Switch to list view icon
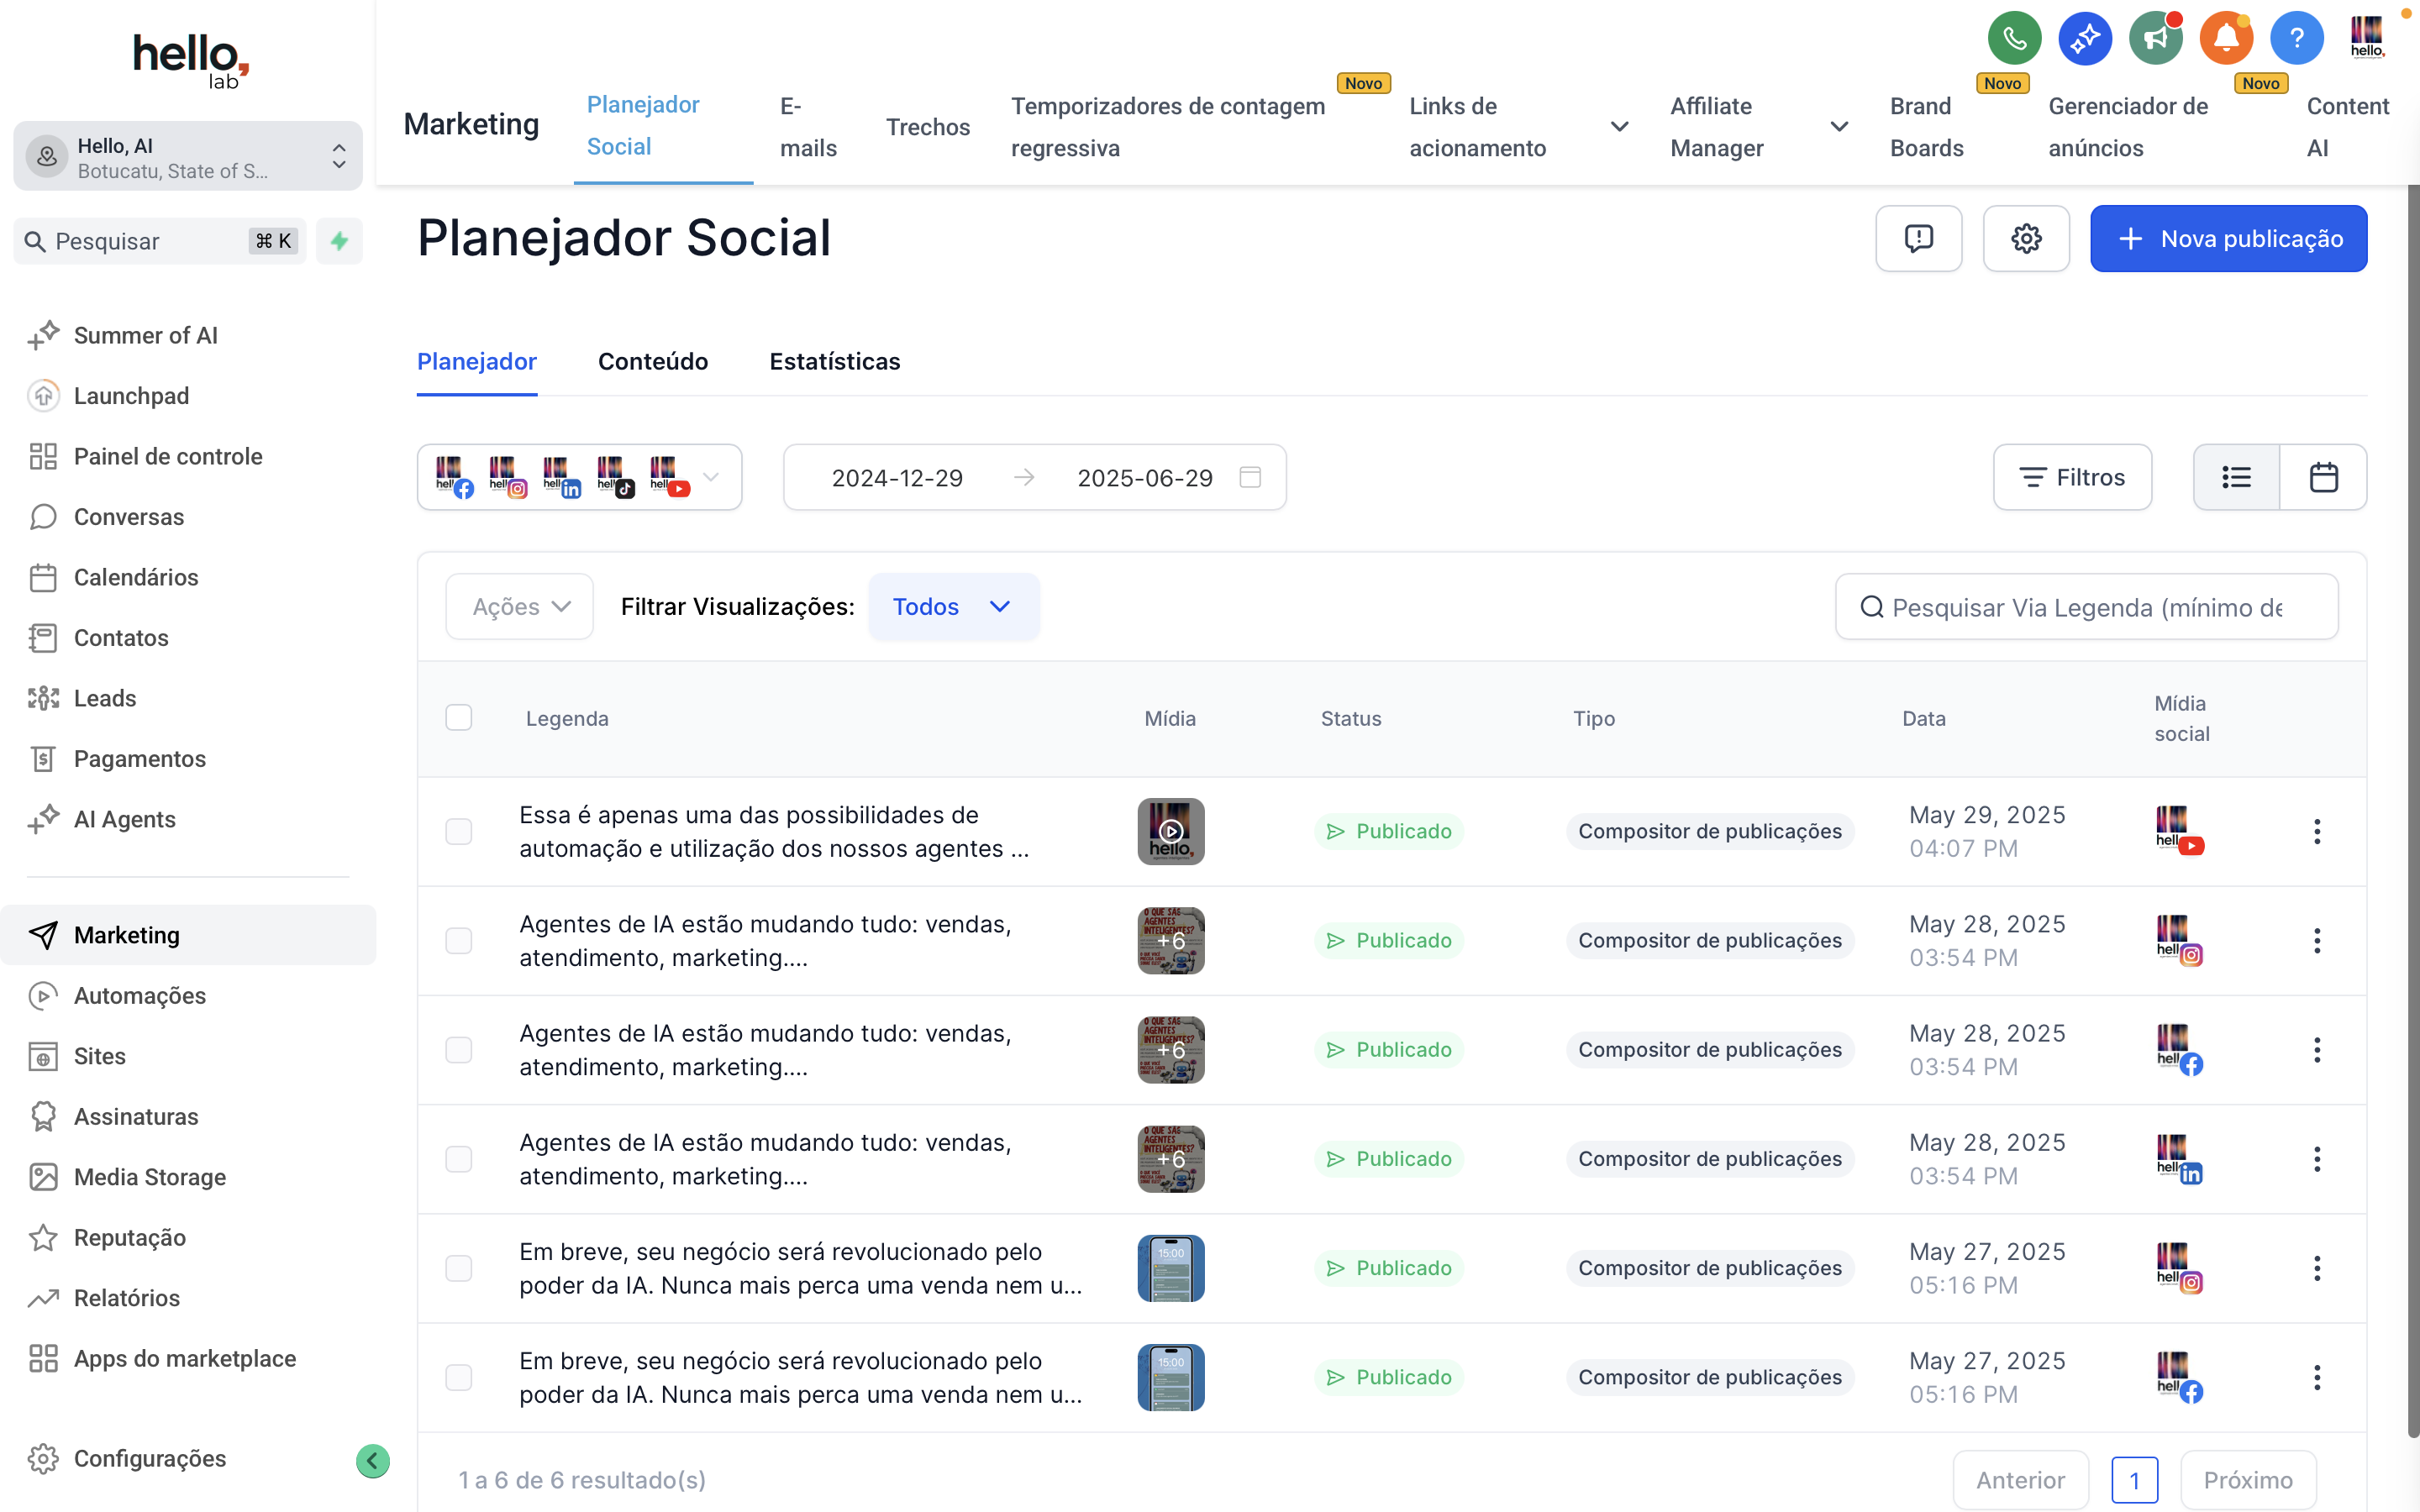The image size is (2420, 1512). click(2236, 477)
